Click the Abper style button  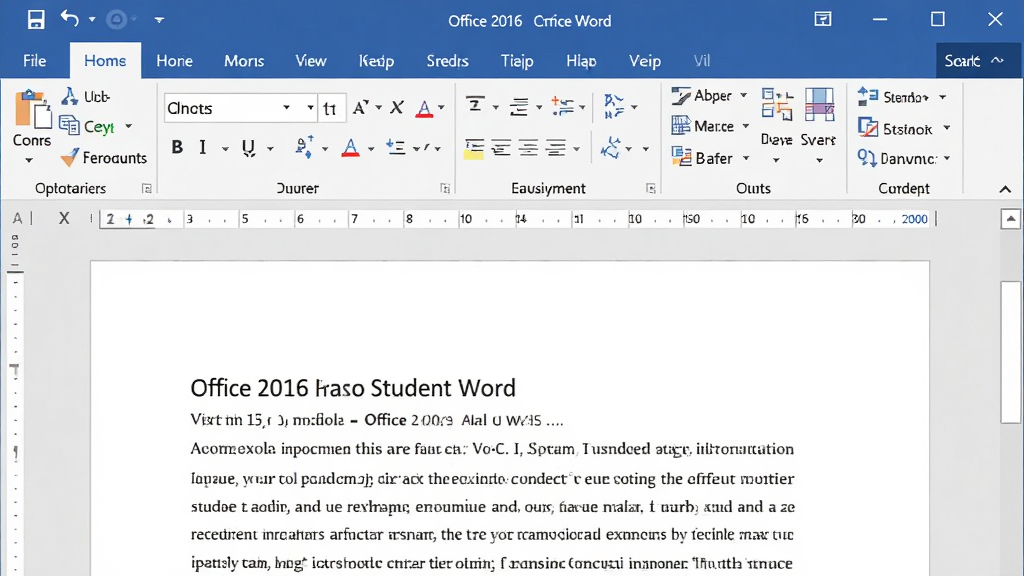pyautogui.click(x=703, y=96)
